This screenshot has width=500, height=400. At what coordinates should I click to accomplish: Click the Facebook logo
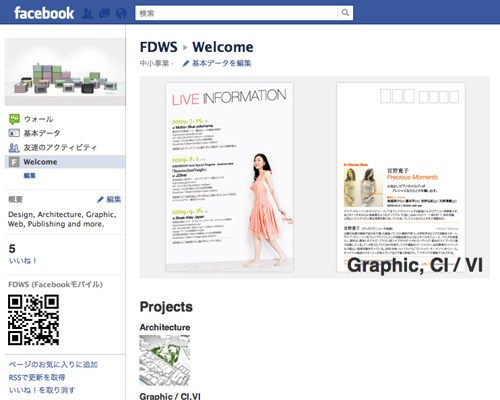tap(44, 13)
